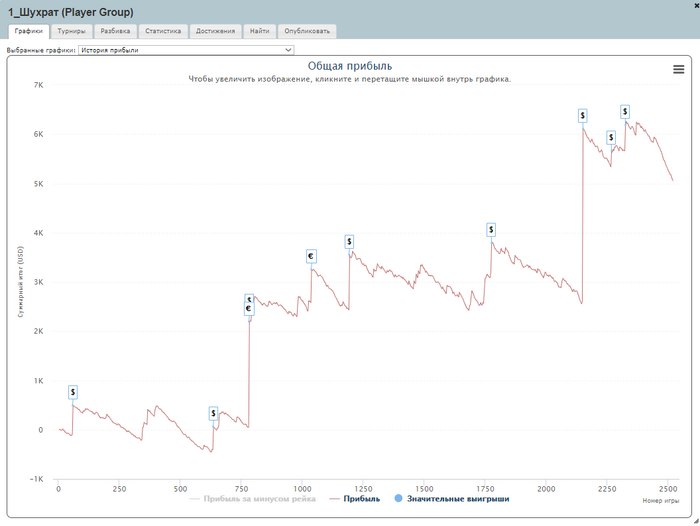Open the Найти tab
This screenshot has height=526, width=700.
click(x=259, y=31)
